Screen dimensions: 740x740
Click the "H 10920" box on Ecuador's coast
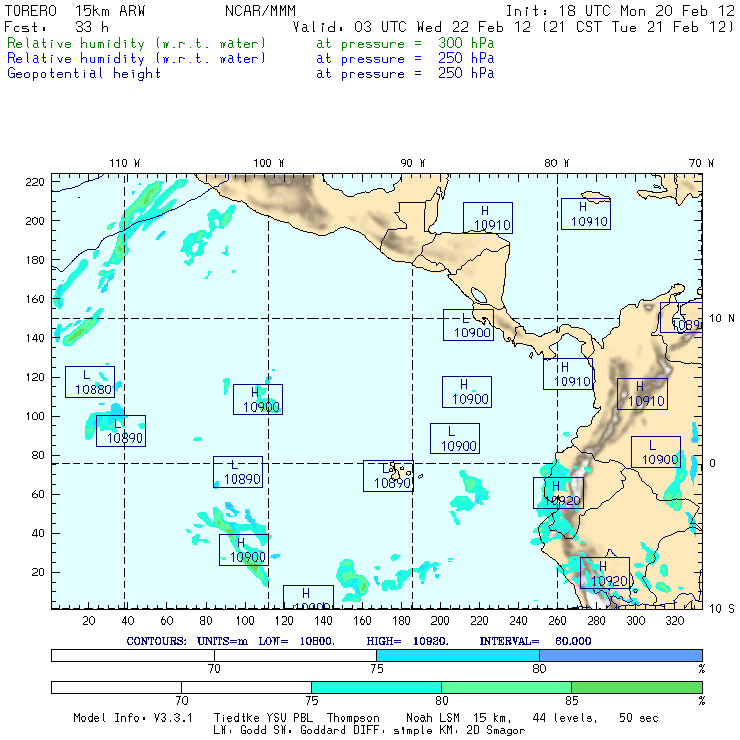coord(558,493)
